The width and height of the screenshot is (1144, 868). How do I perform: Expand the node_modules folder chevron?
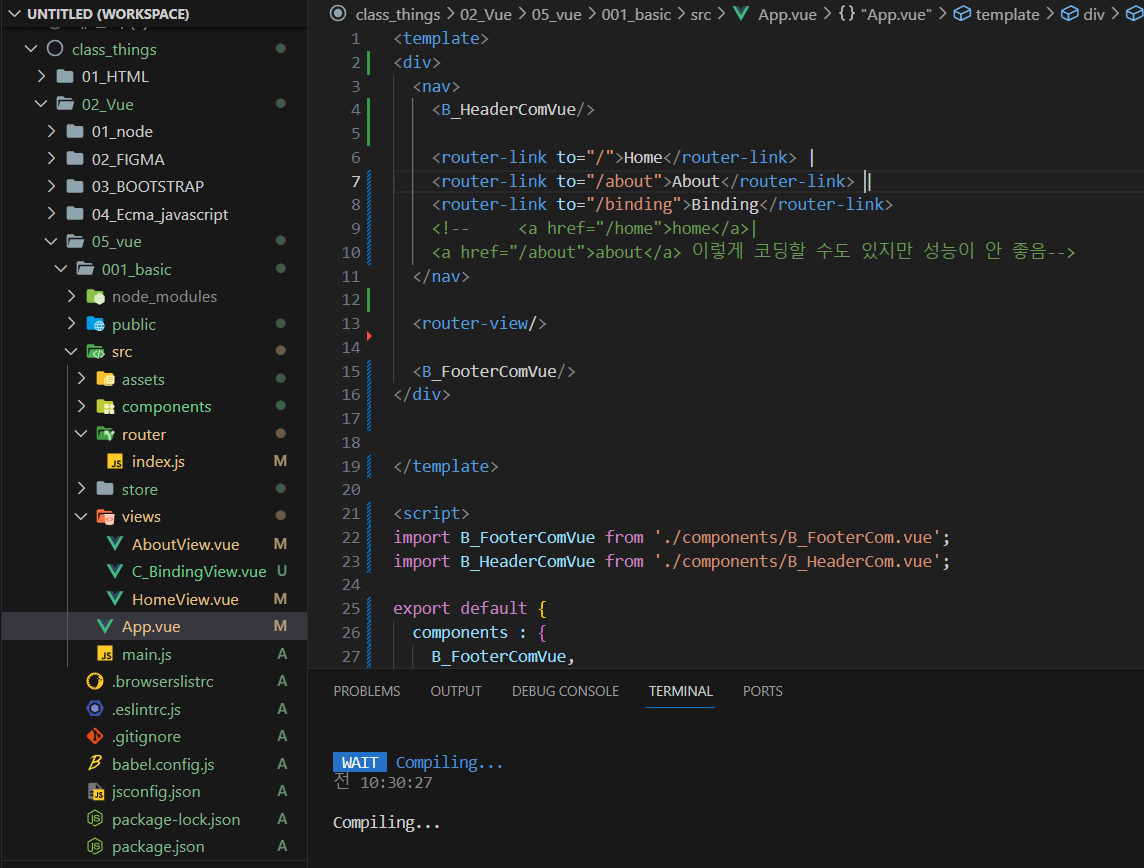[72, 296]
